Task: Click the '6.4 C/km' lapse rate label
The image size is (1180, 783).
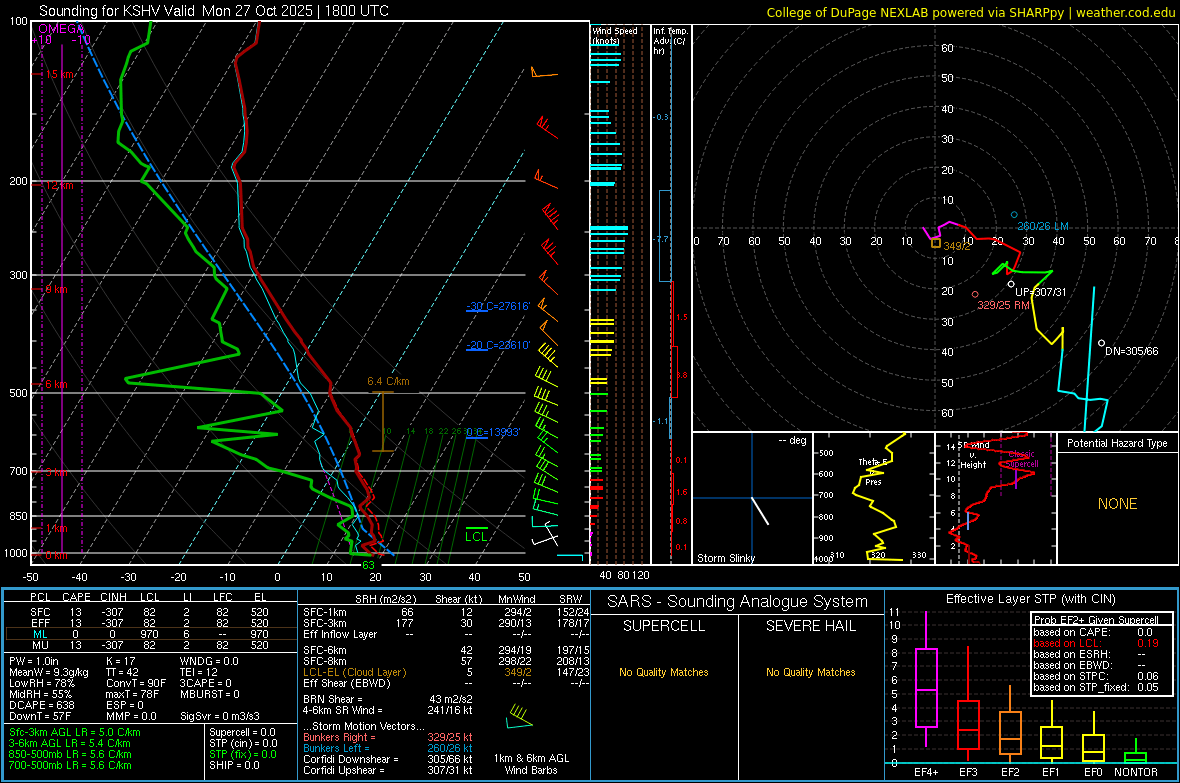Action: (x=388, y=381)
